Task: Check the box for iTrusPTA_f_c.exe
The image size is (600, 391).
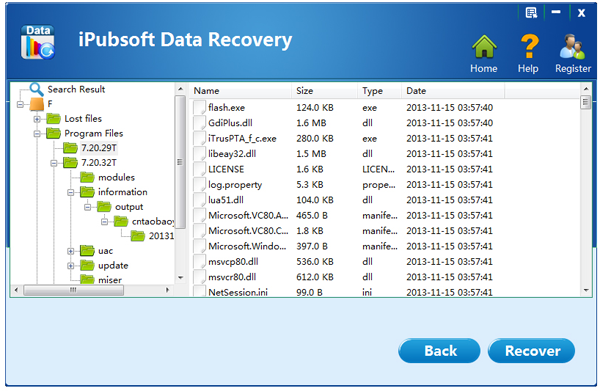Action: pos(200,138)
